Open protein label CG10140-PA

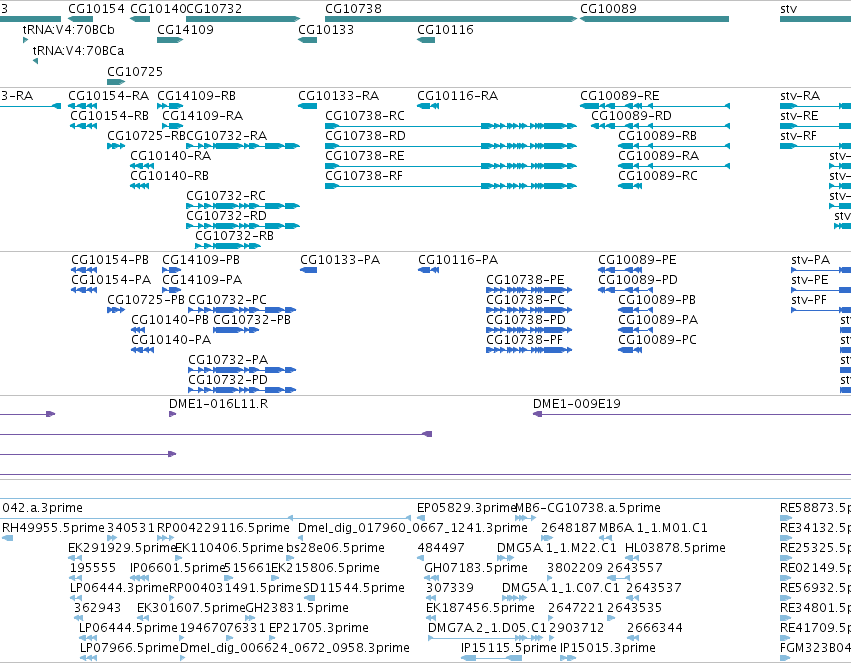click(x=171, y=340)
